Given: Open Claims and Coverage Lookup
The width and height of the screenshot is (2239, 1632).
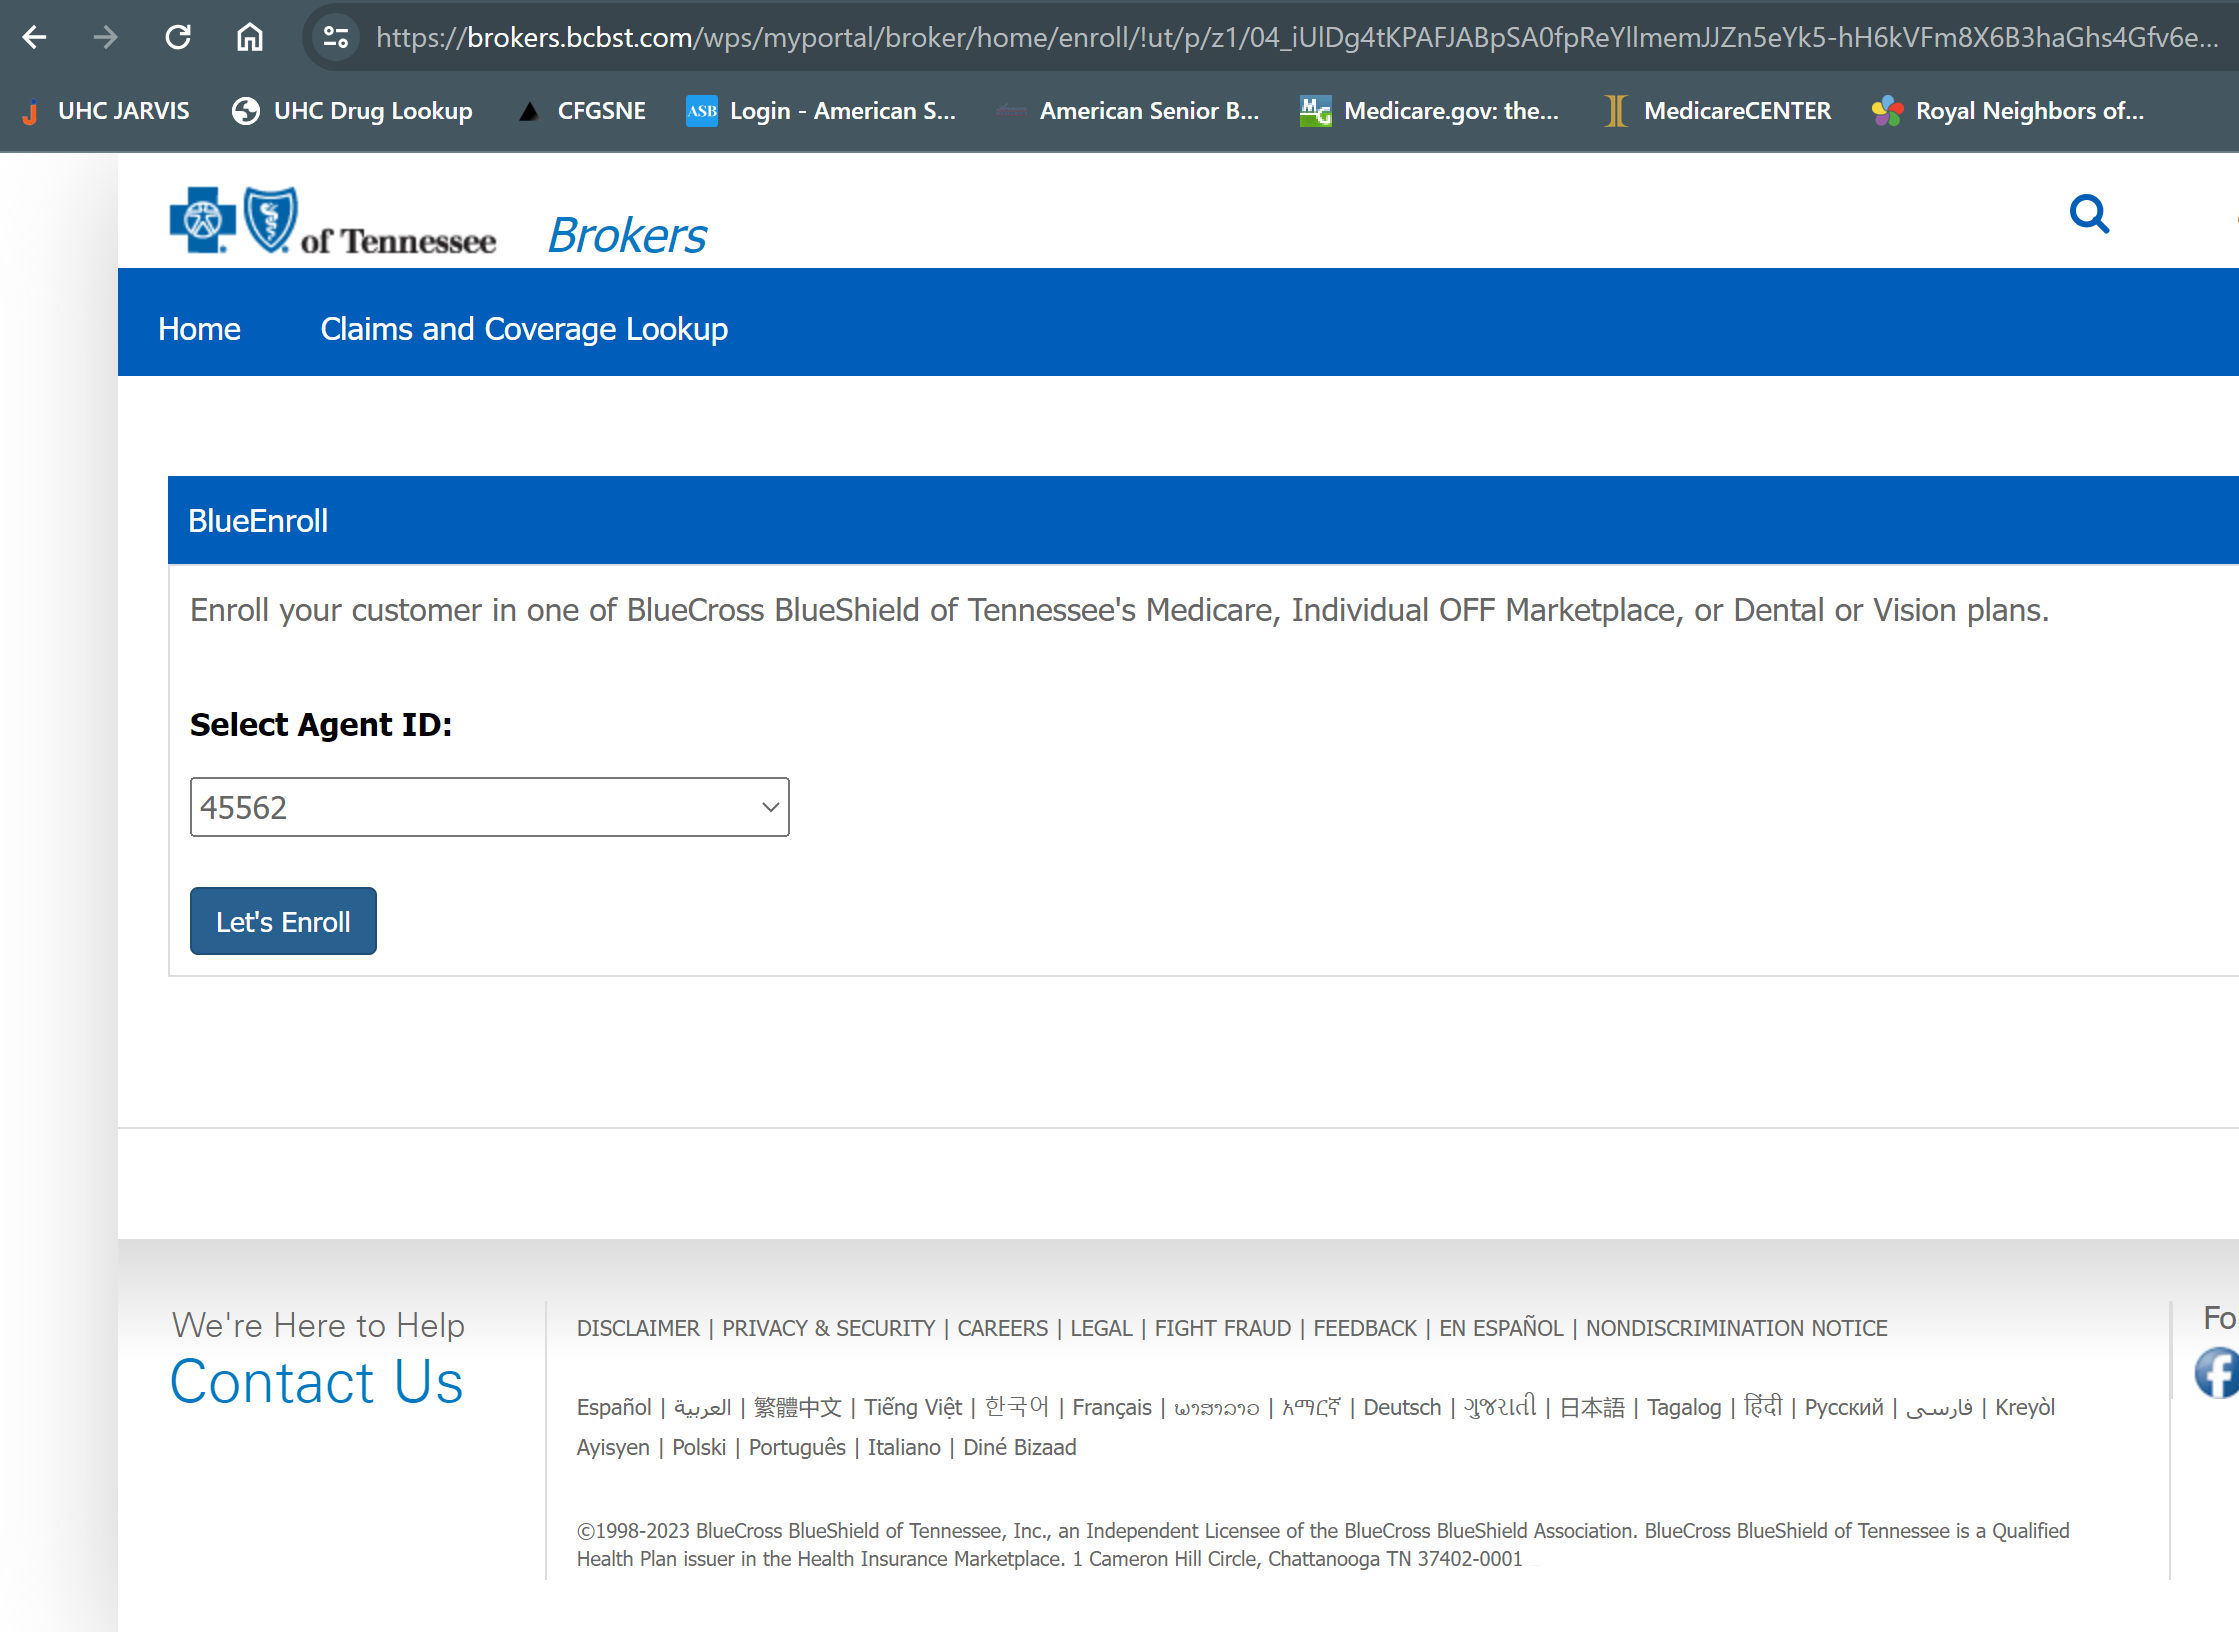Looking at the screenshot, I should (523, 328).
